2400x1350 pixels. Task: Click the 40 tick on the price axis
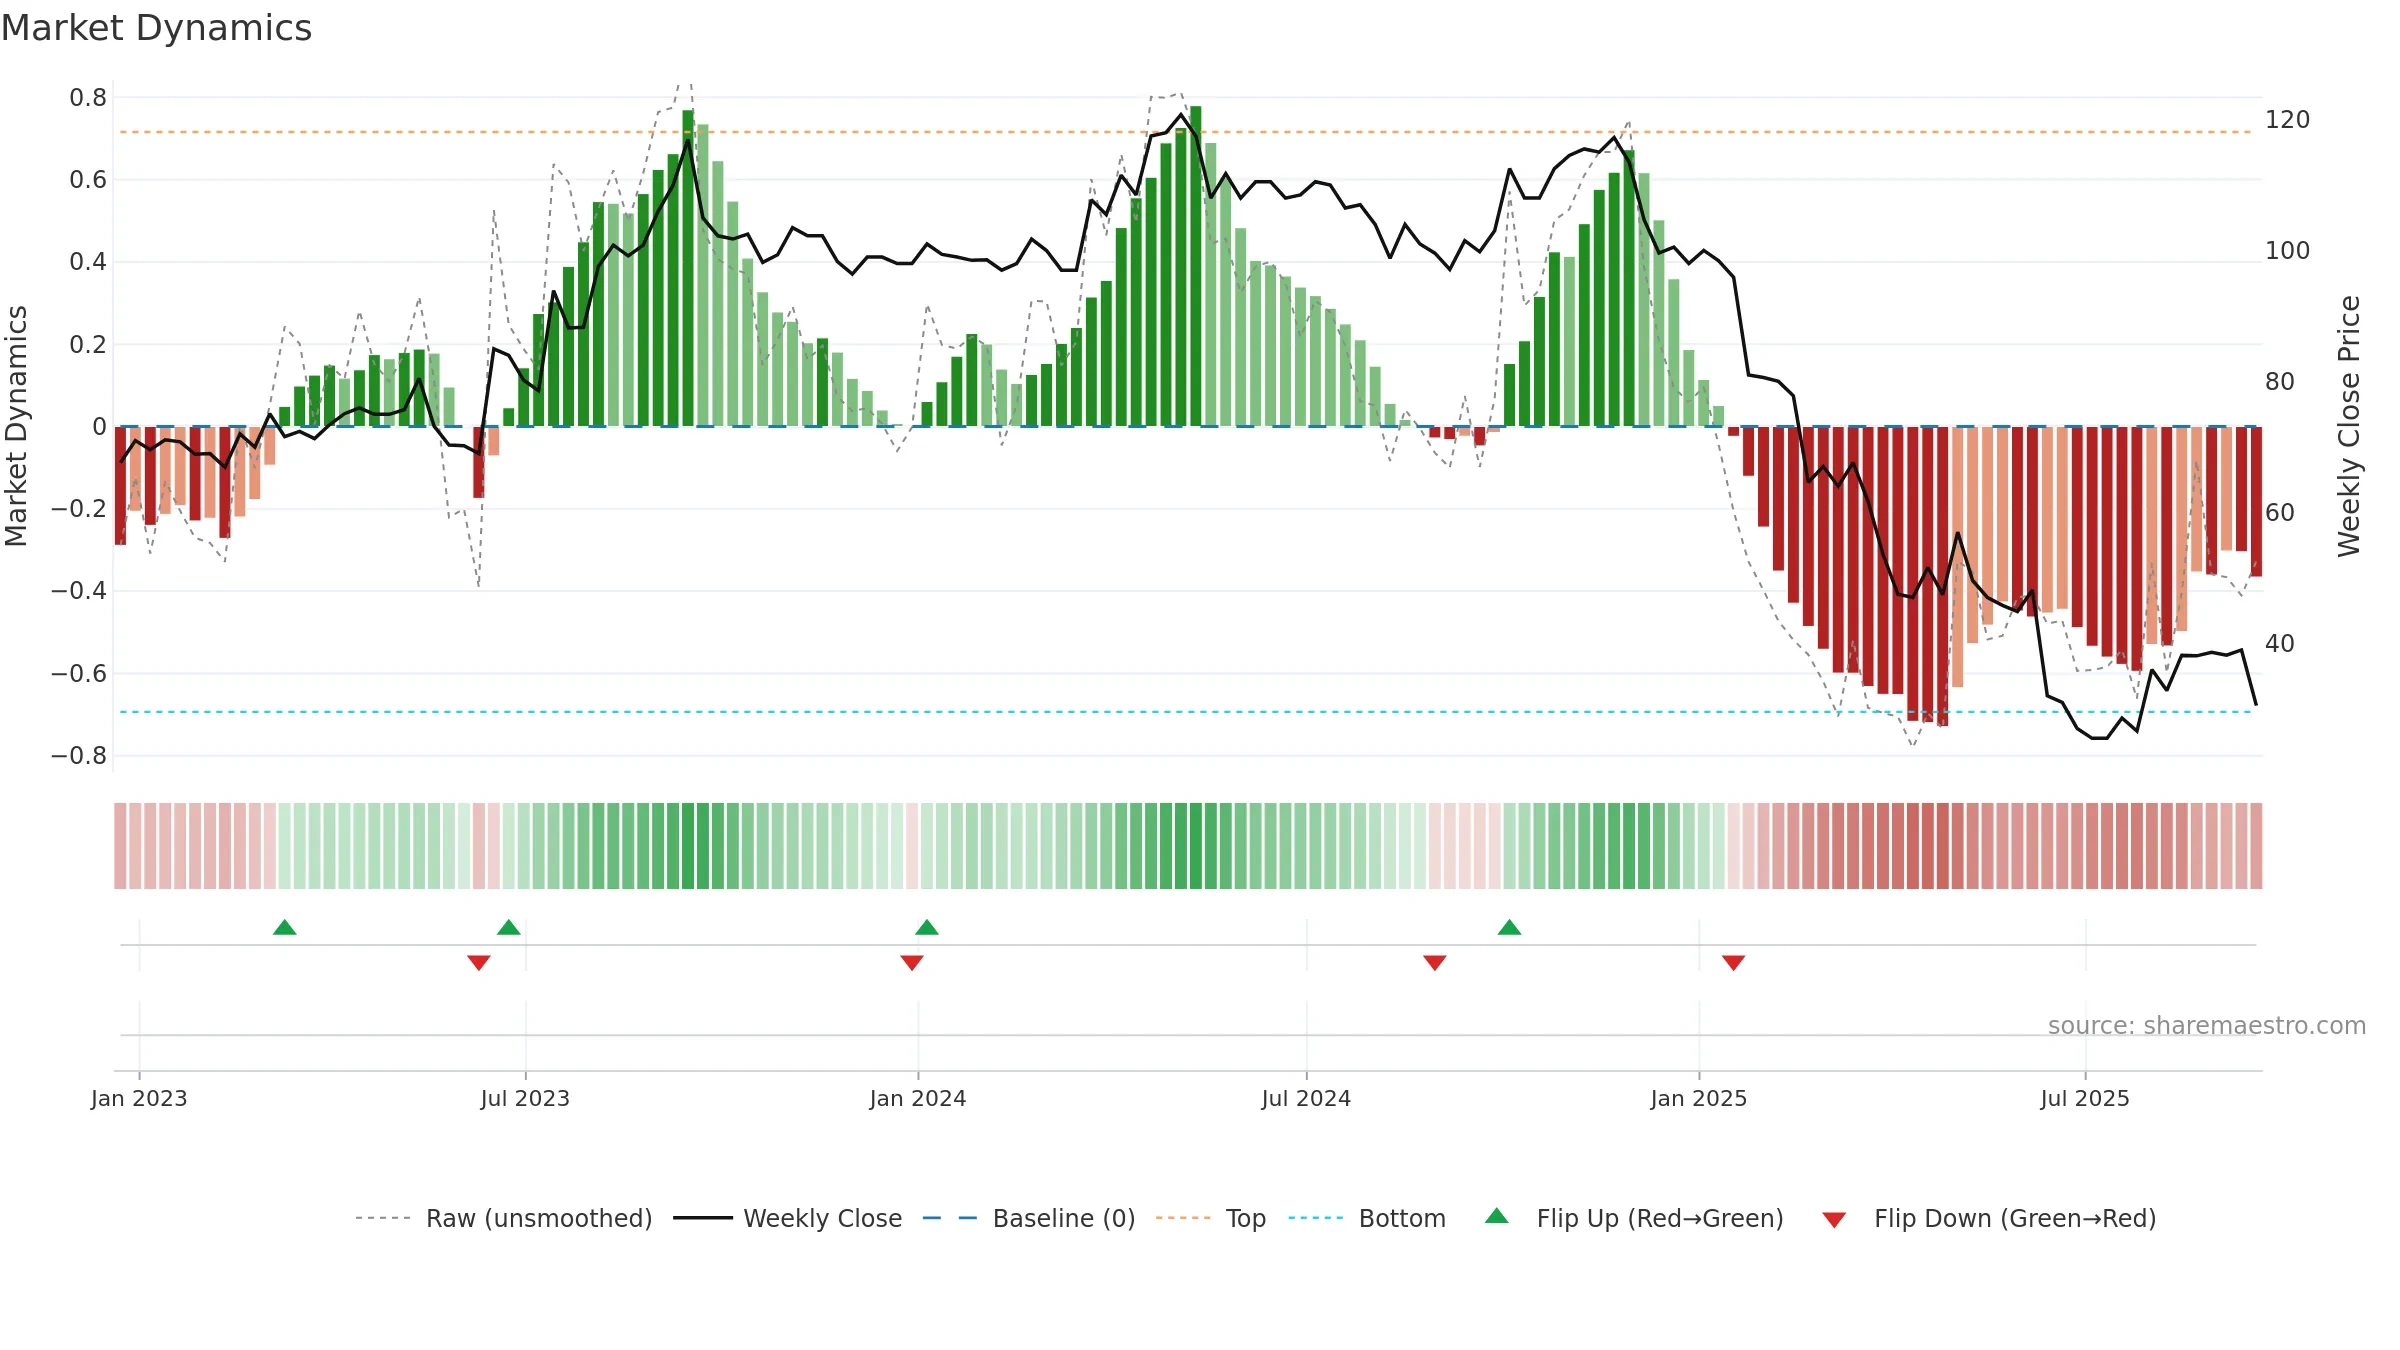click(x=2279, y=644)
